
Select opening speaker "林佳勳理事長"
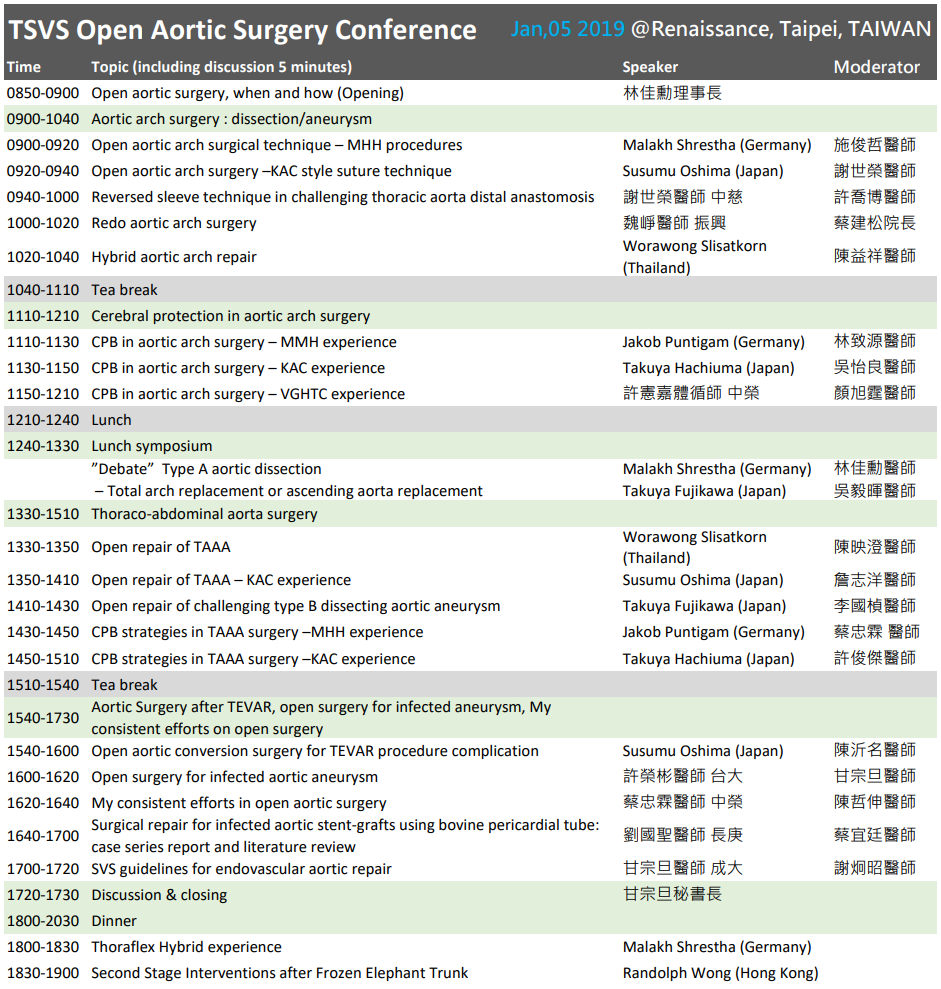(672, 93)
